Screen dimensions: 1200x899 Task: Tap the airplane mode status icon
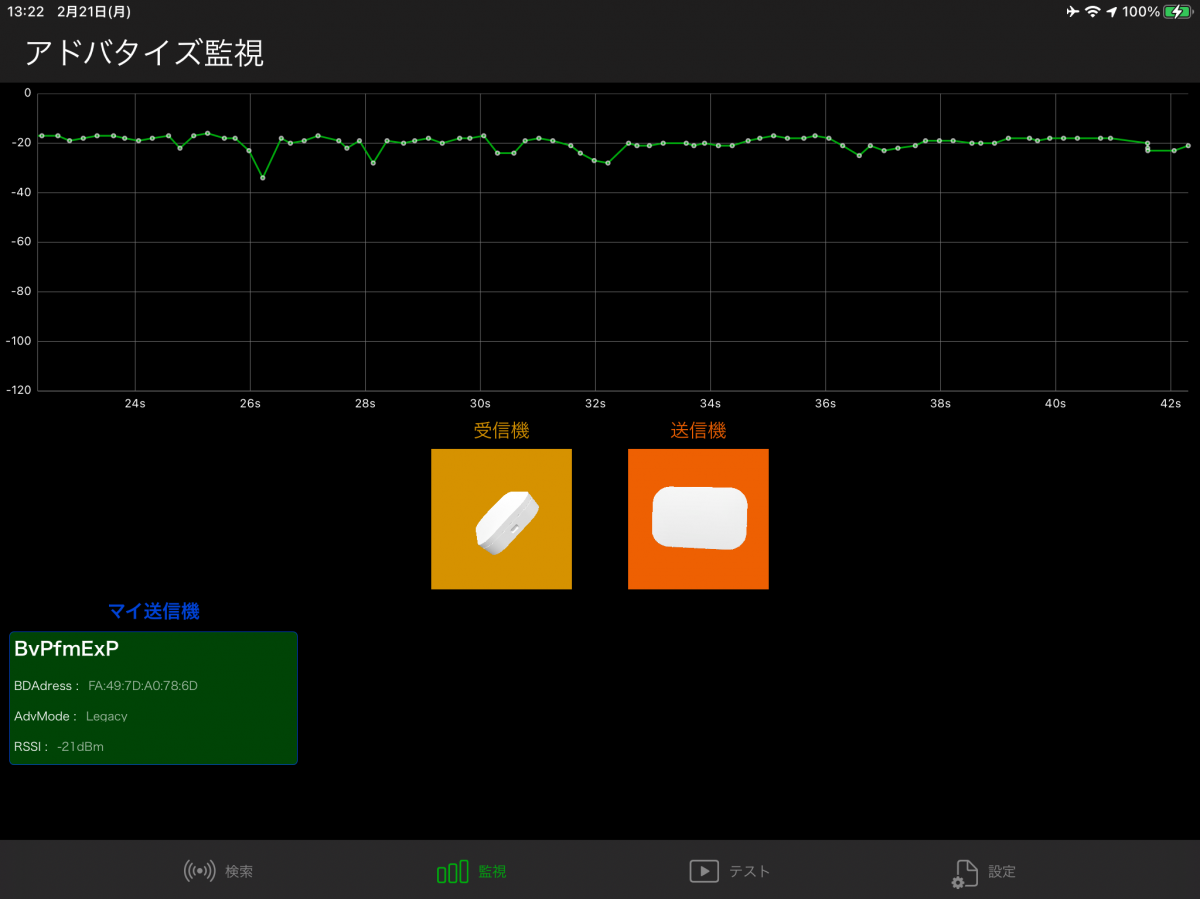1073,12
